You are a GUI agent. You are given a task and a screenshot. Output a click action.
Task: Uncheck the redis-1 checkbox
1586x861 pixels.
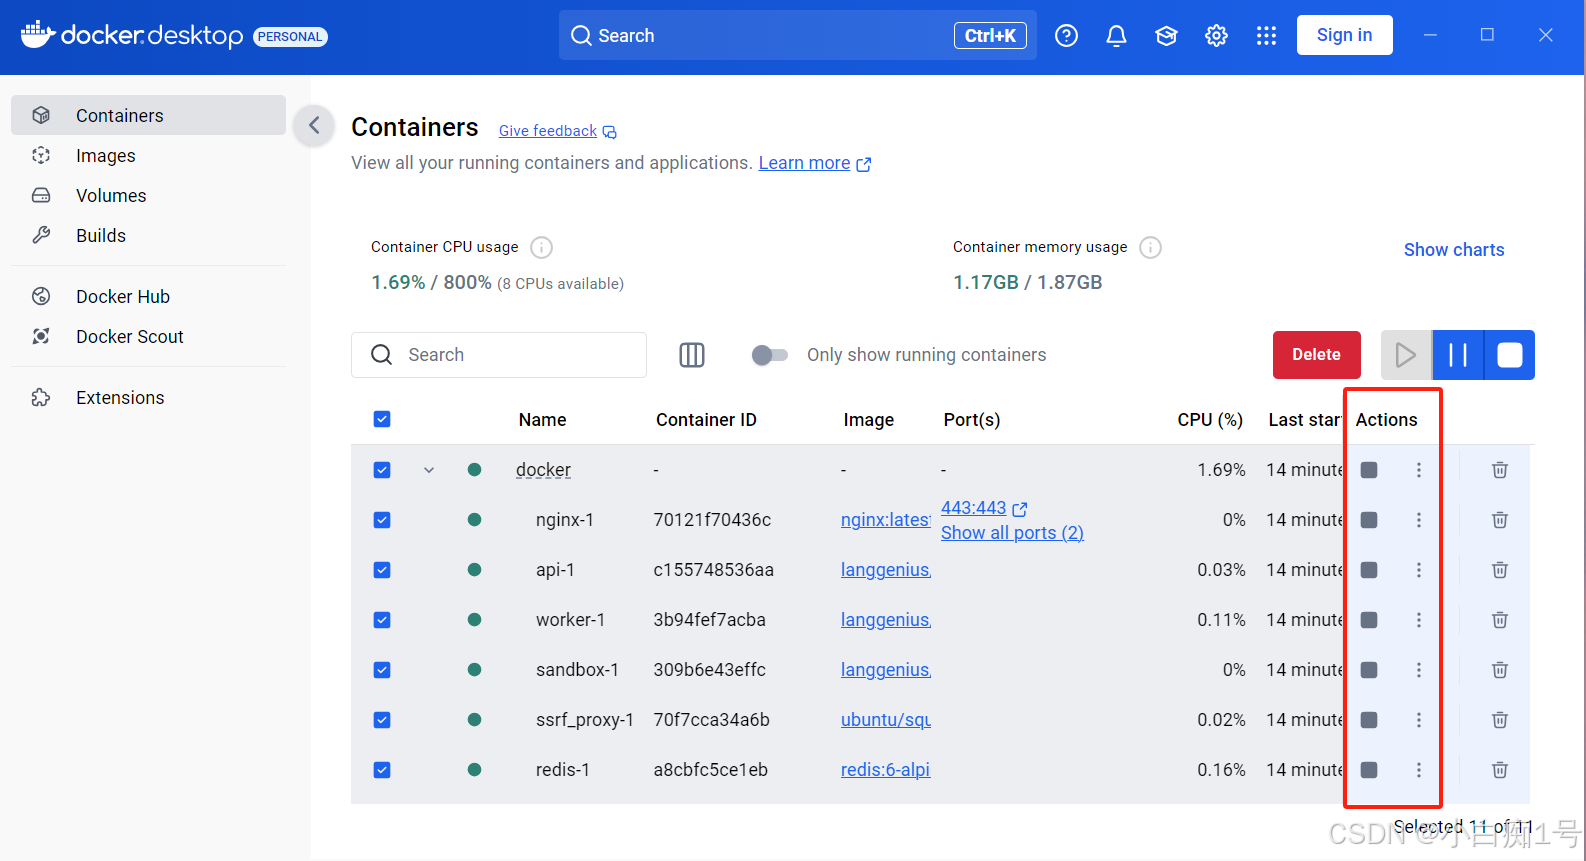(x=382, y=770)
